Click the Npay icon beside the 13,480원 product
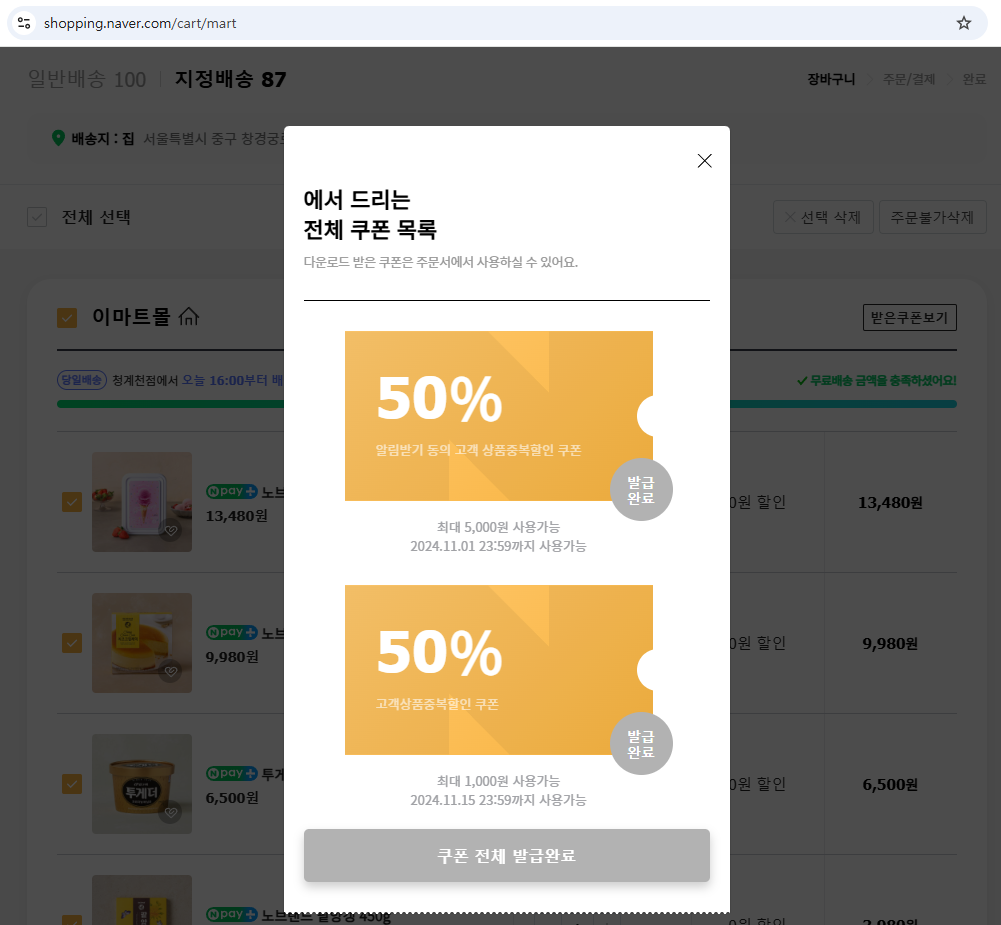1001x925 pixels. tap(231, 491)
